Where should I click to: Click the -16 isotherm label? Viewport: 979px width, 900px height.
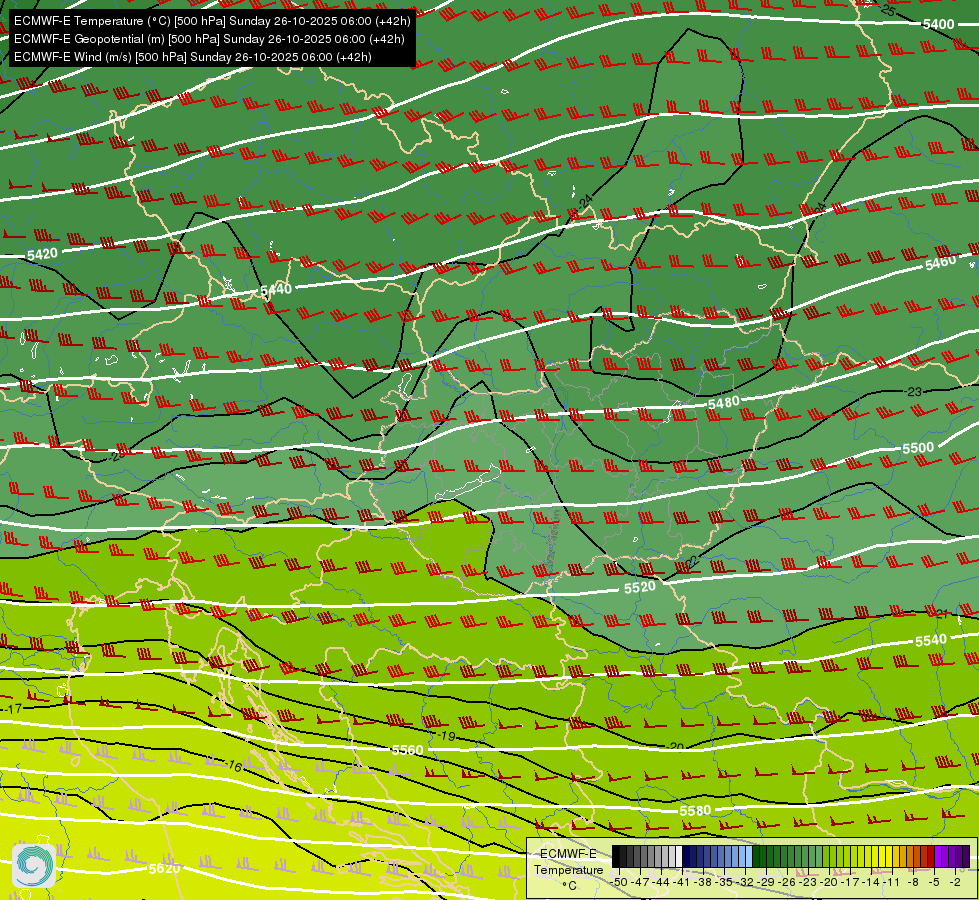tap(234, 765)
